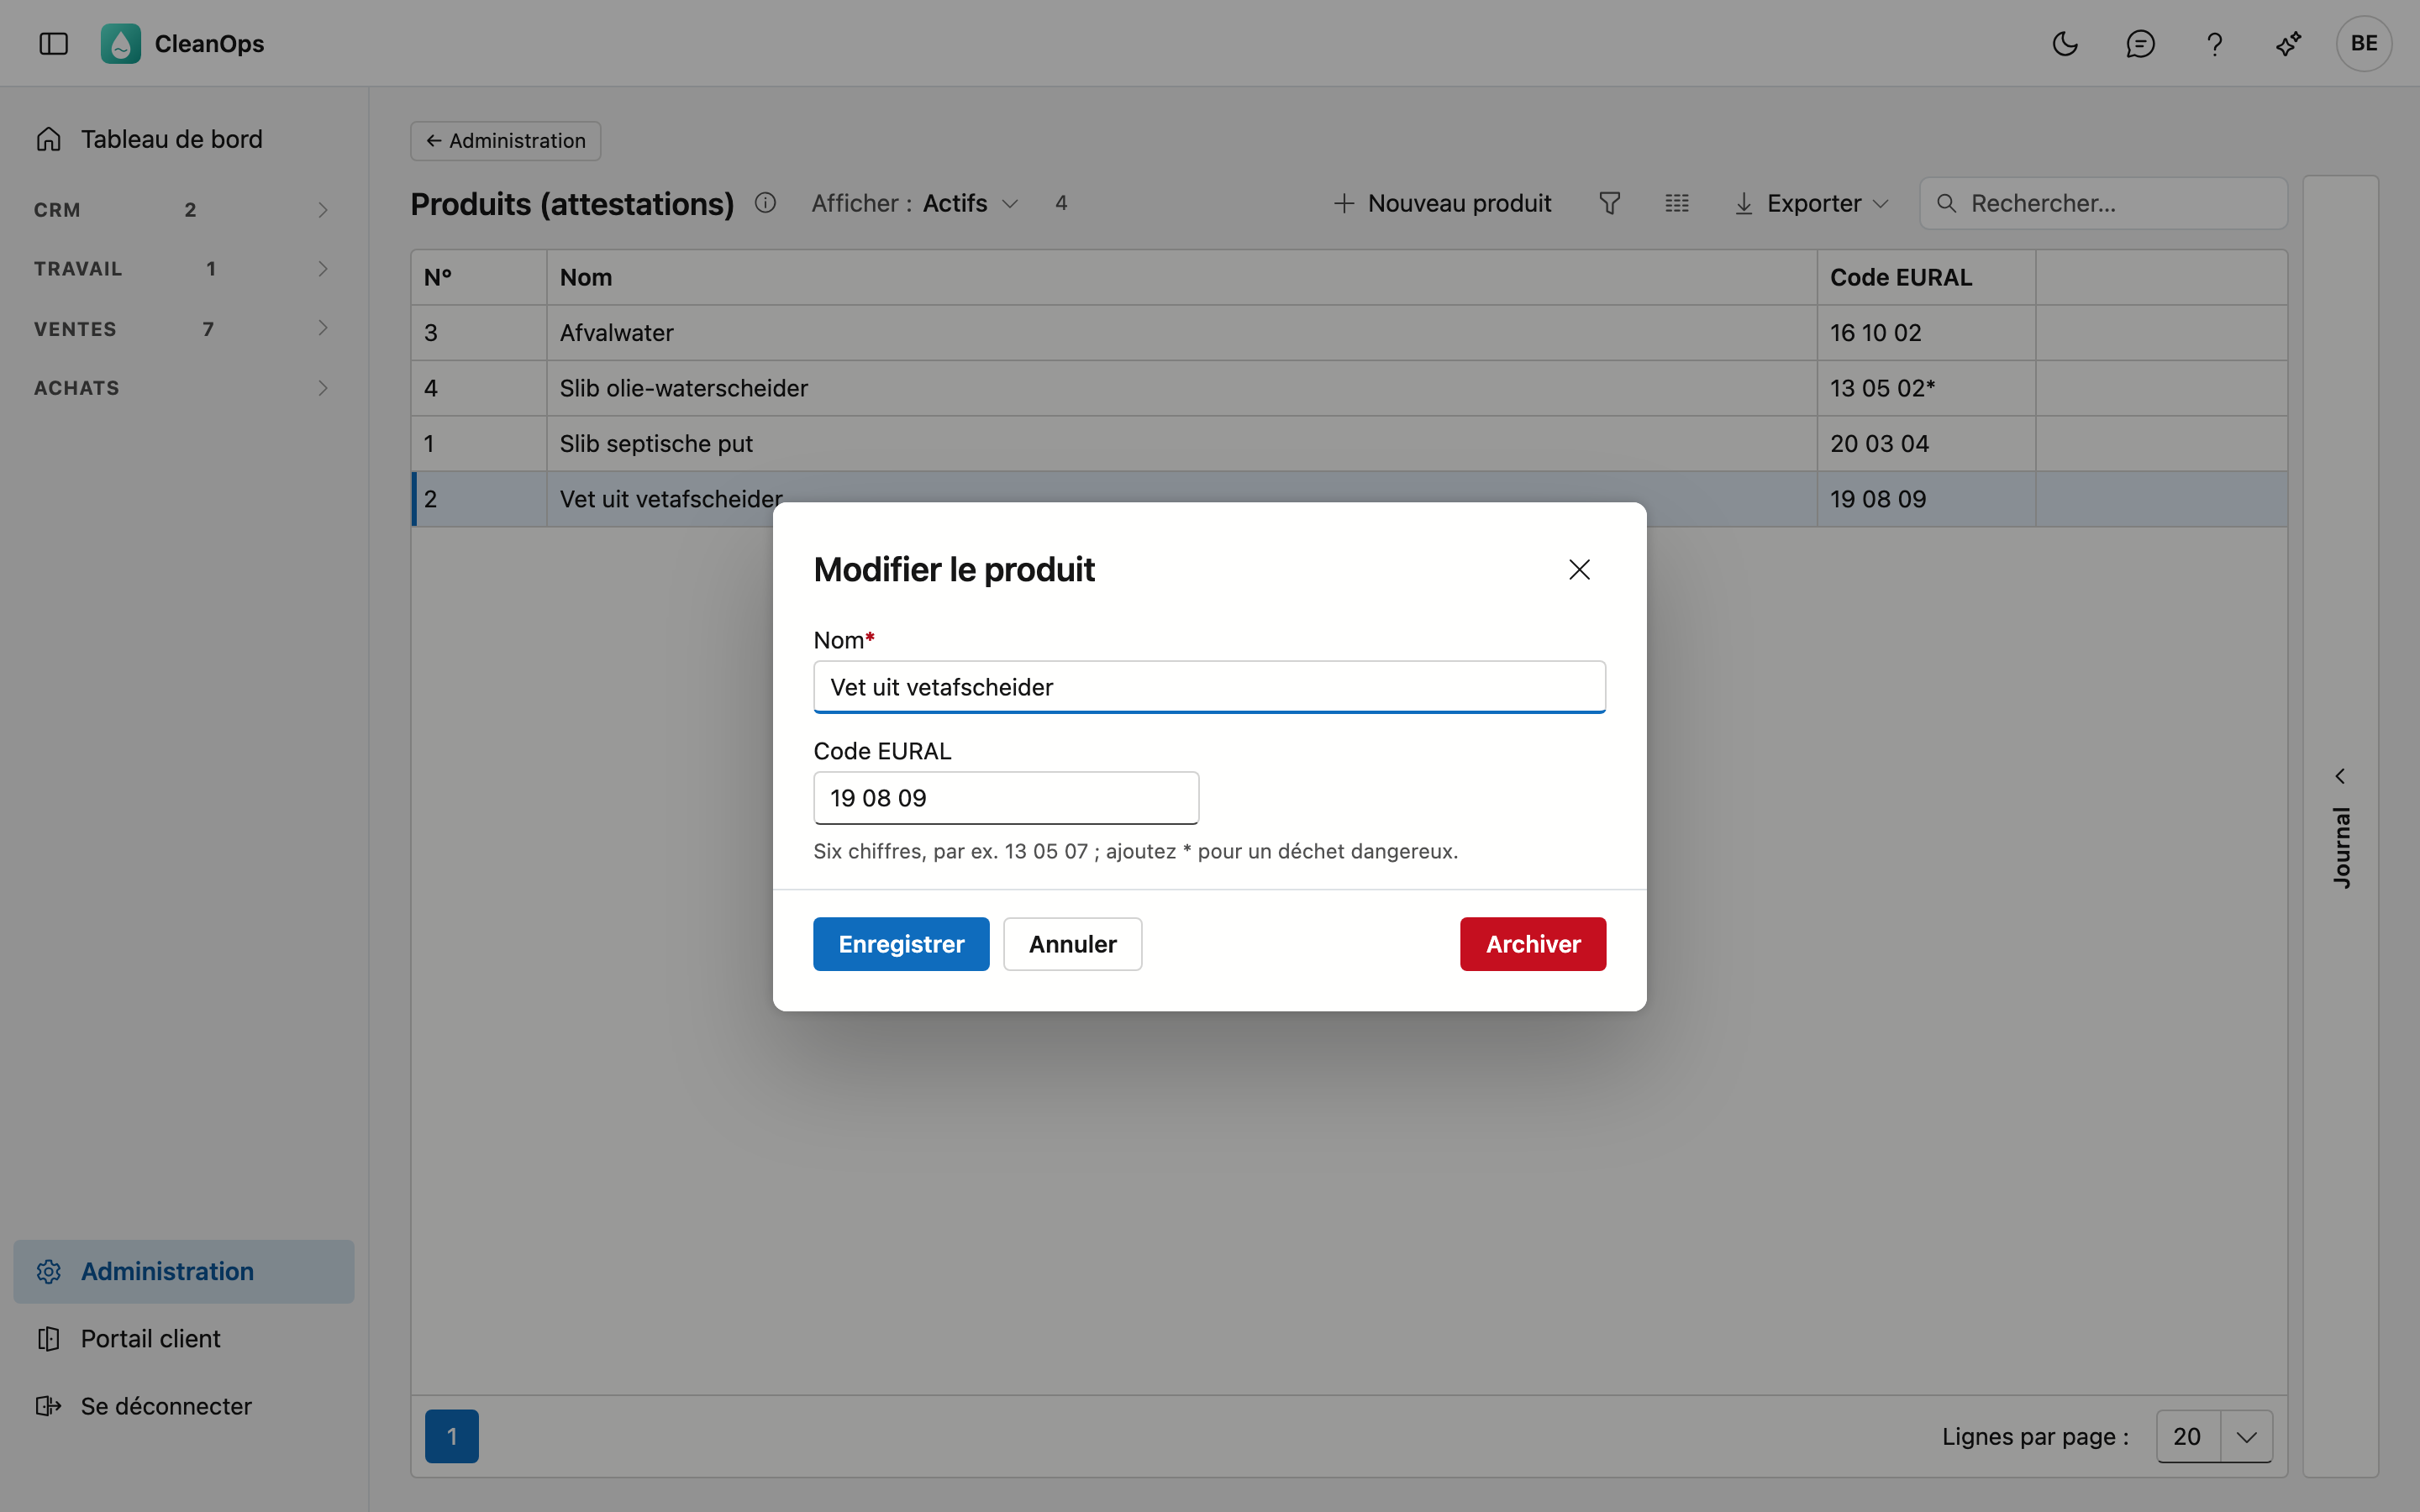Click the 13 05 02* code cell
The image size is (2420, 1512).
(x=1925, y=388)
